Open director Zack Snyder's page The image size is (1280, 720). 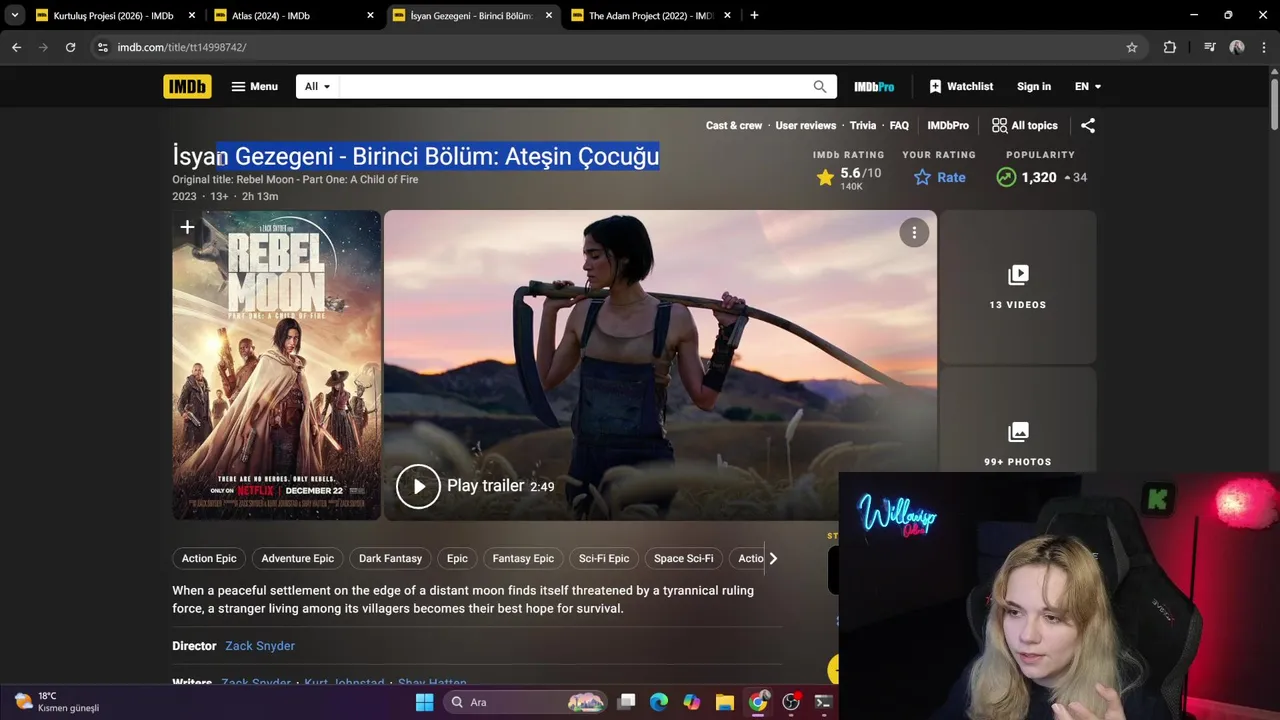click(260, 646)
